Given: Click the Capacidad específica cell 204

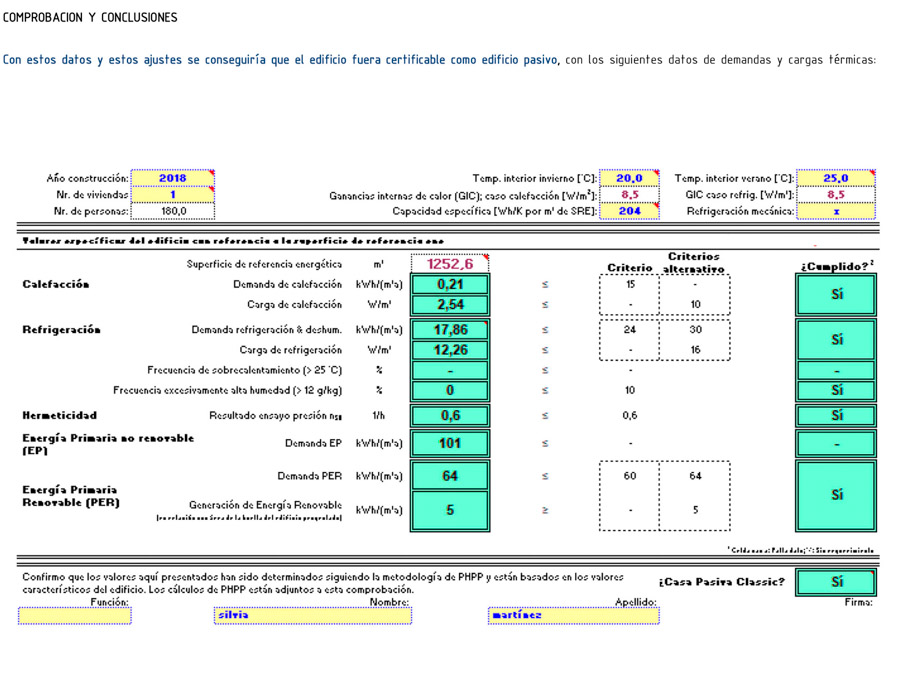Looking at the screenshot, I should (x=630, y=211).
